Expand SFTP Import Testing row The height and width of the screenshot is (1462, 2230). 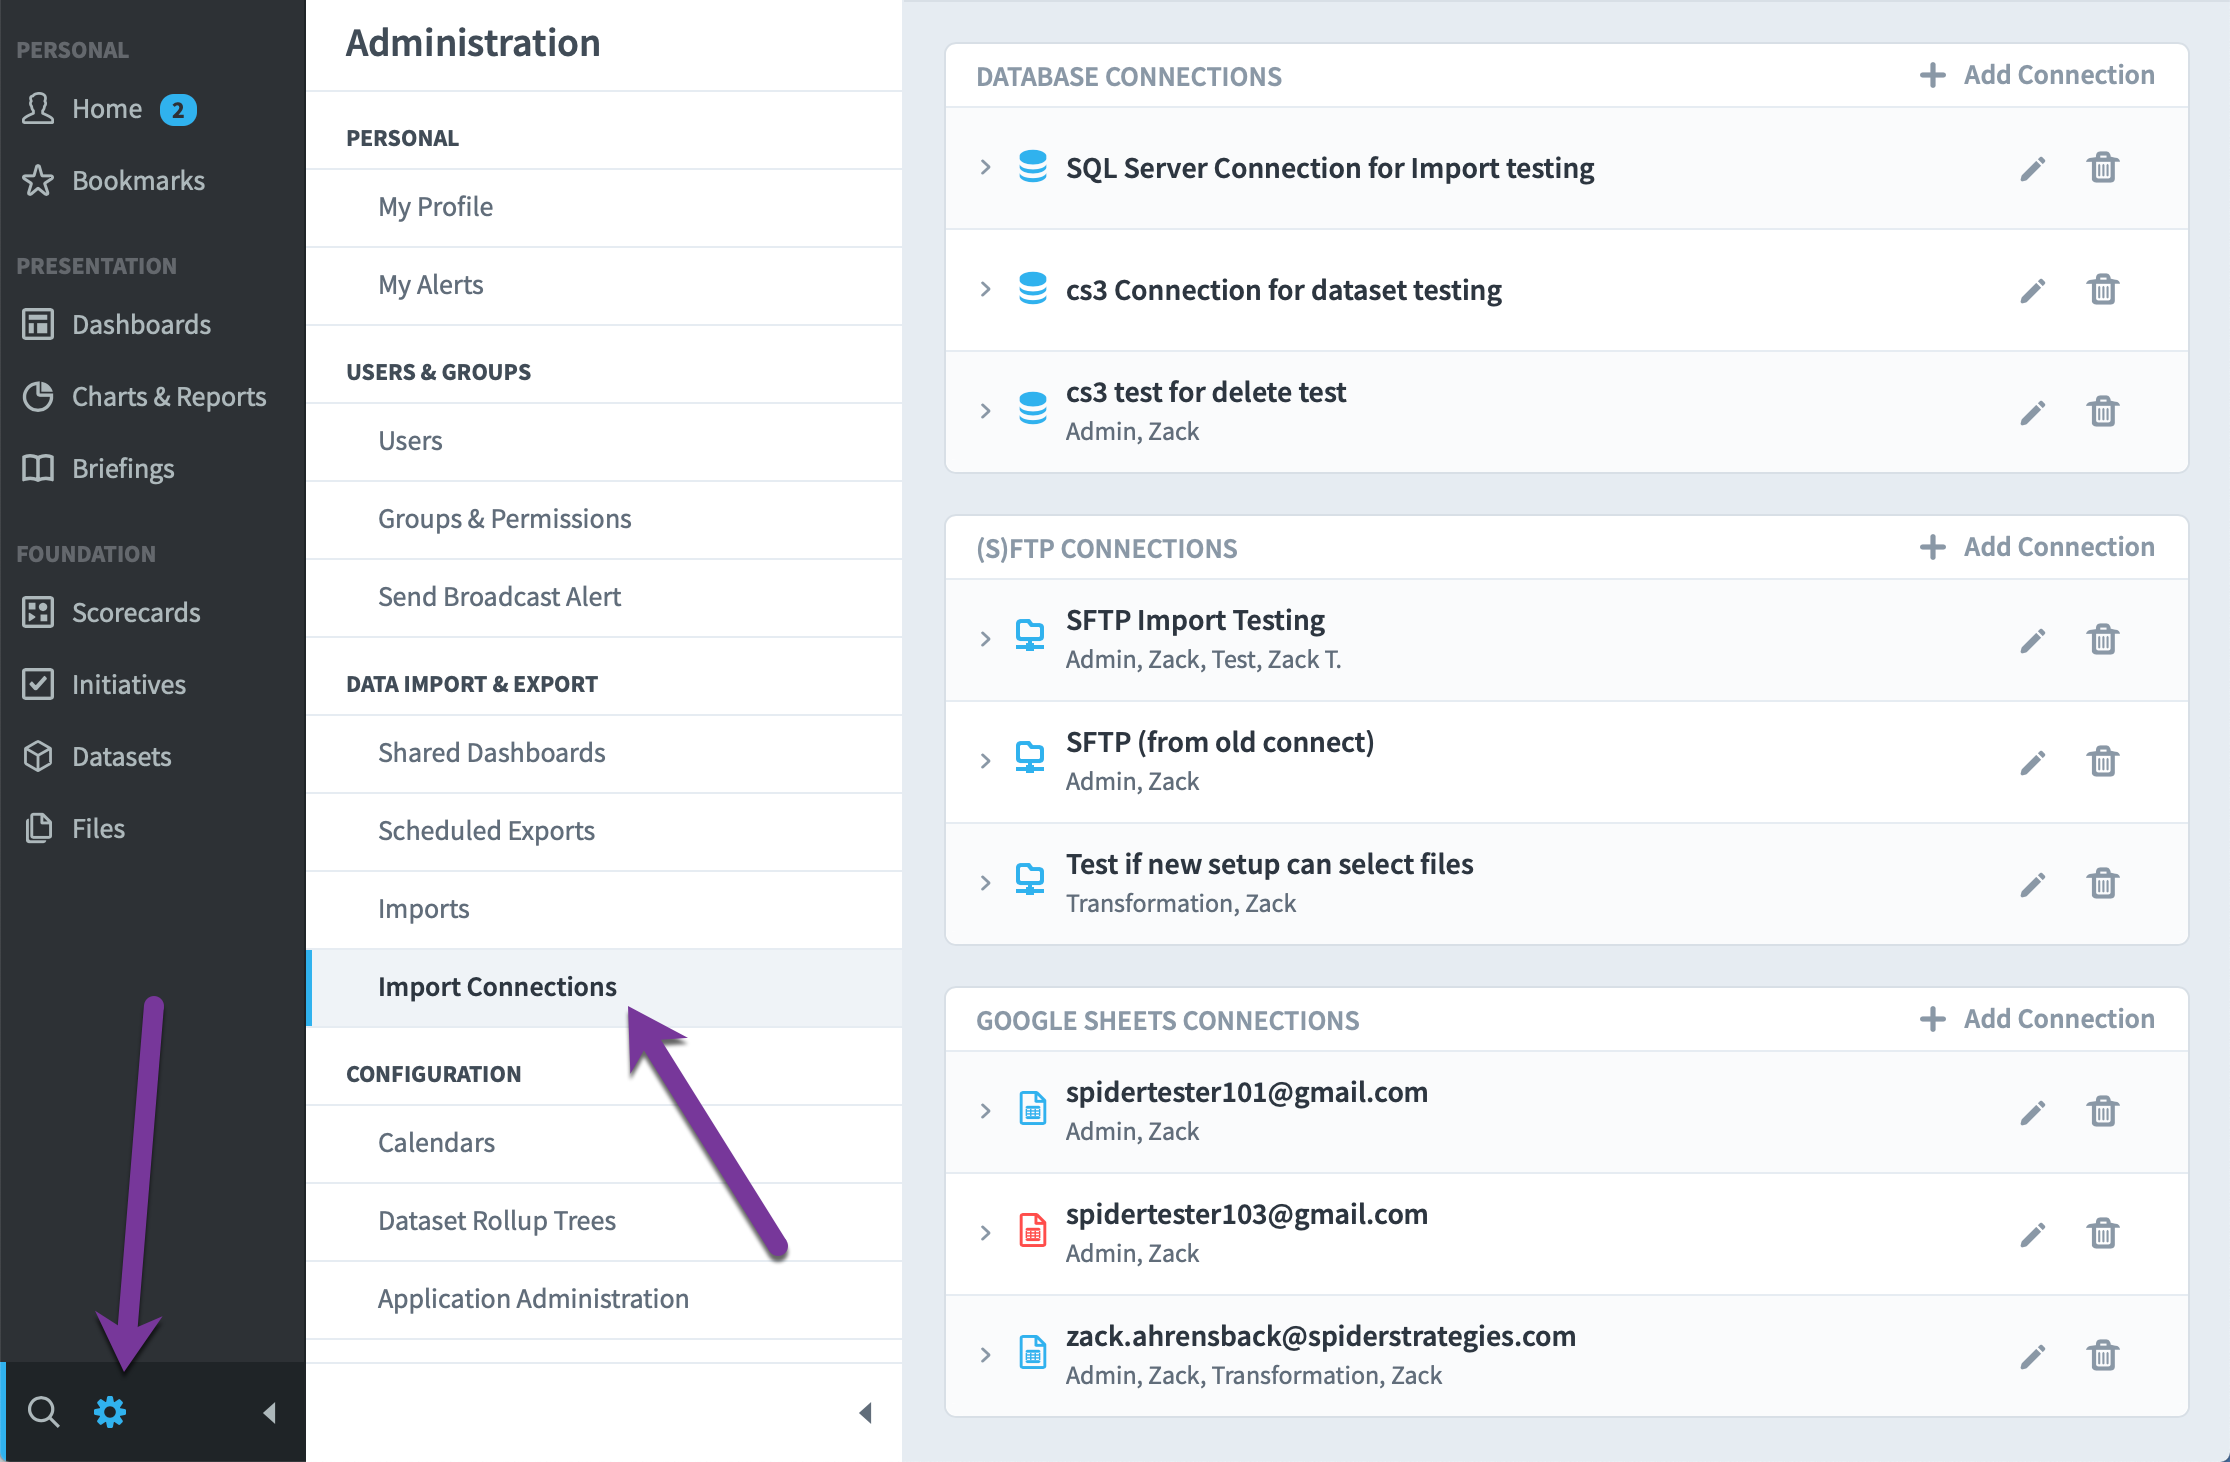click(x=985, y=639)
